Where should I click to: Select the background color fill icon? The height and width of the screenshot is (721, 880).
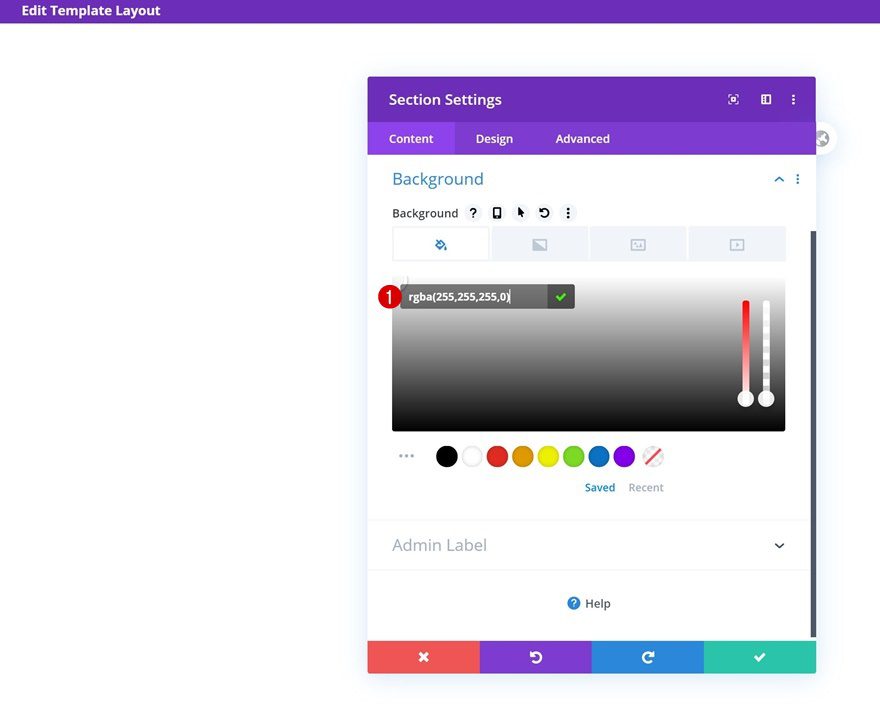pyautogui.click(x=440, y=243)
